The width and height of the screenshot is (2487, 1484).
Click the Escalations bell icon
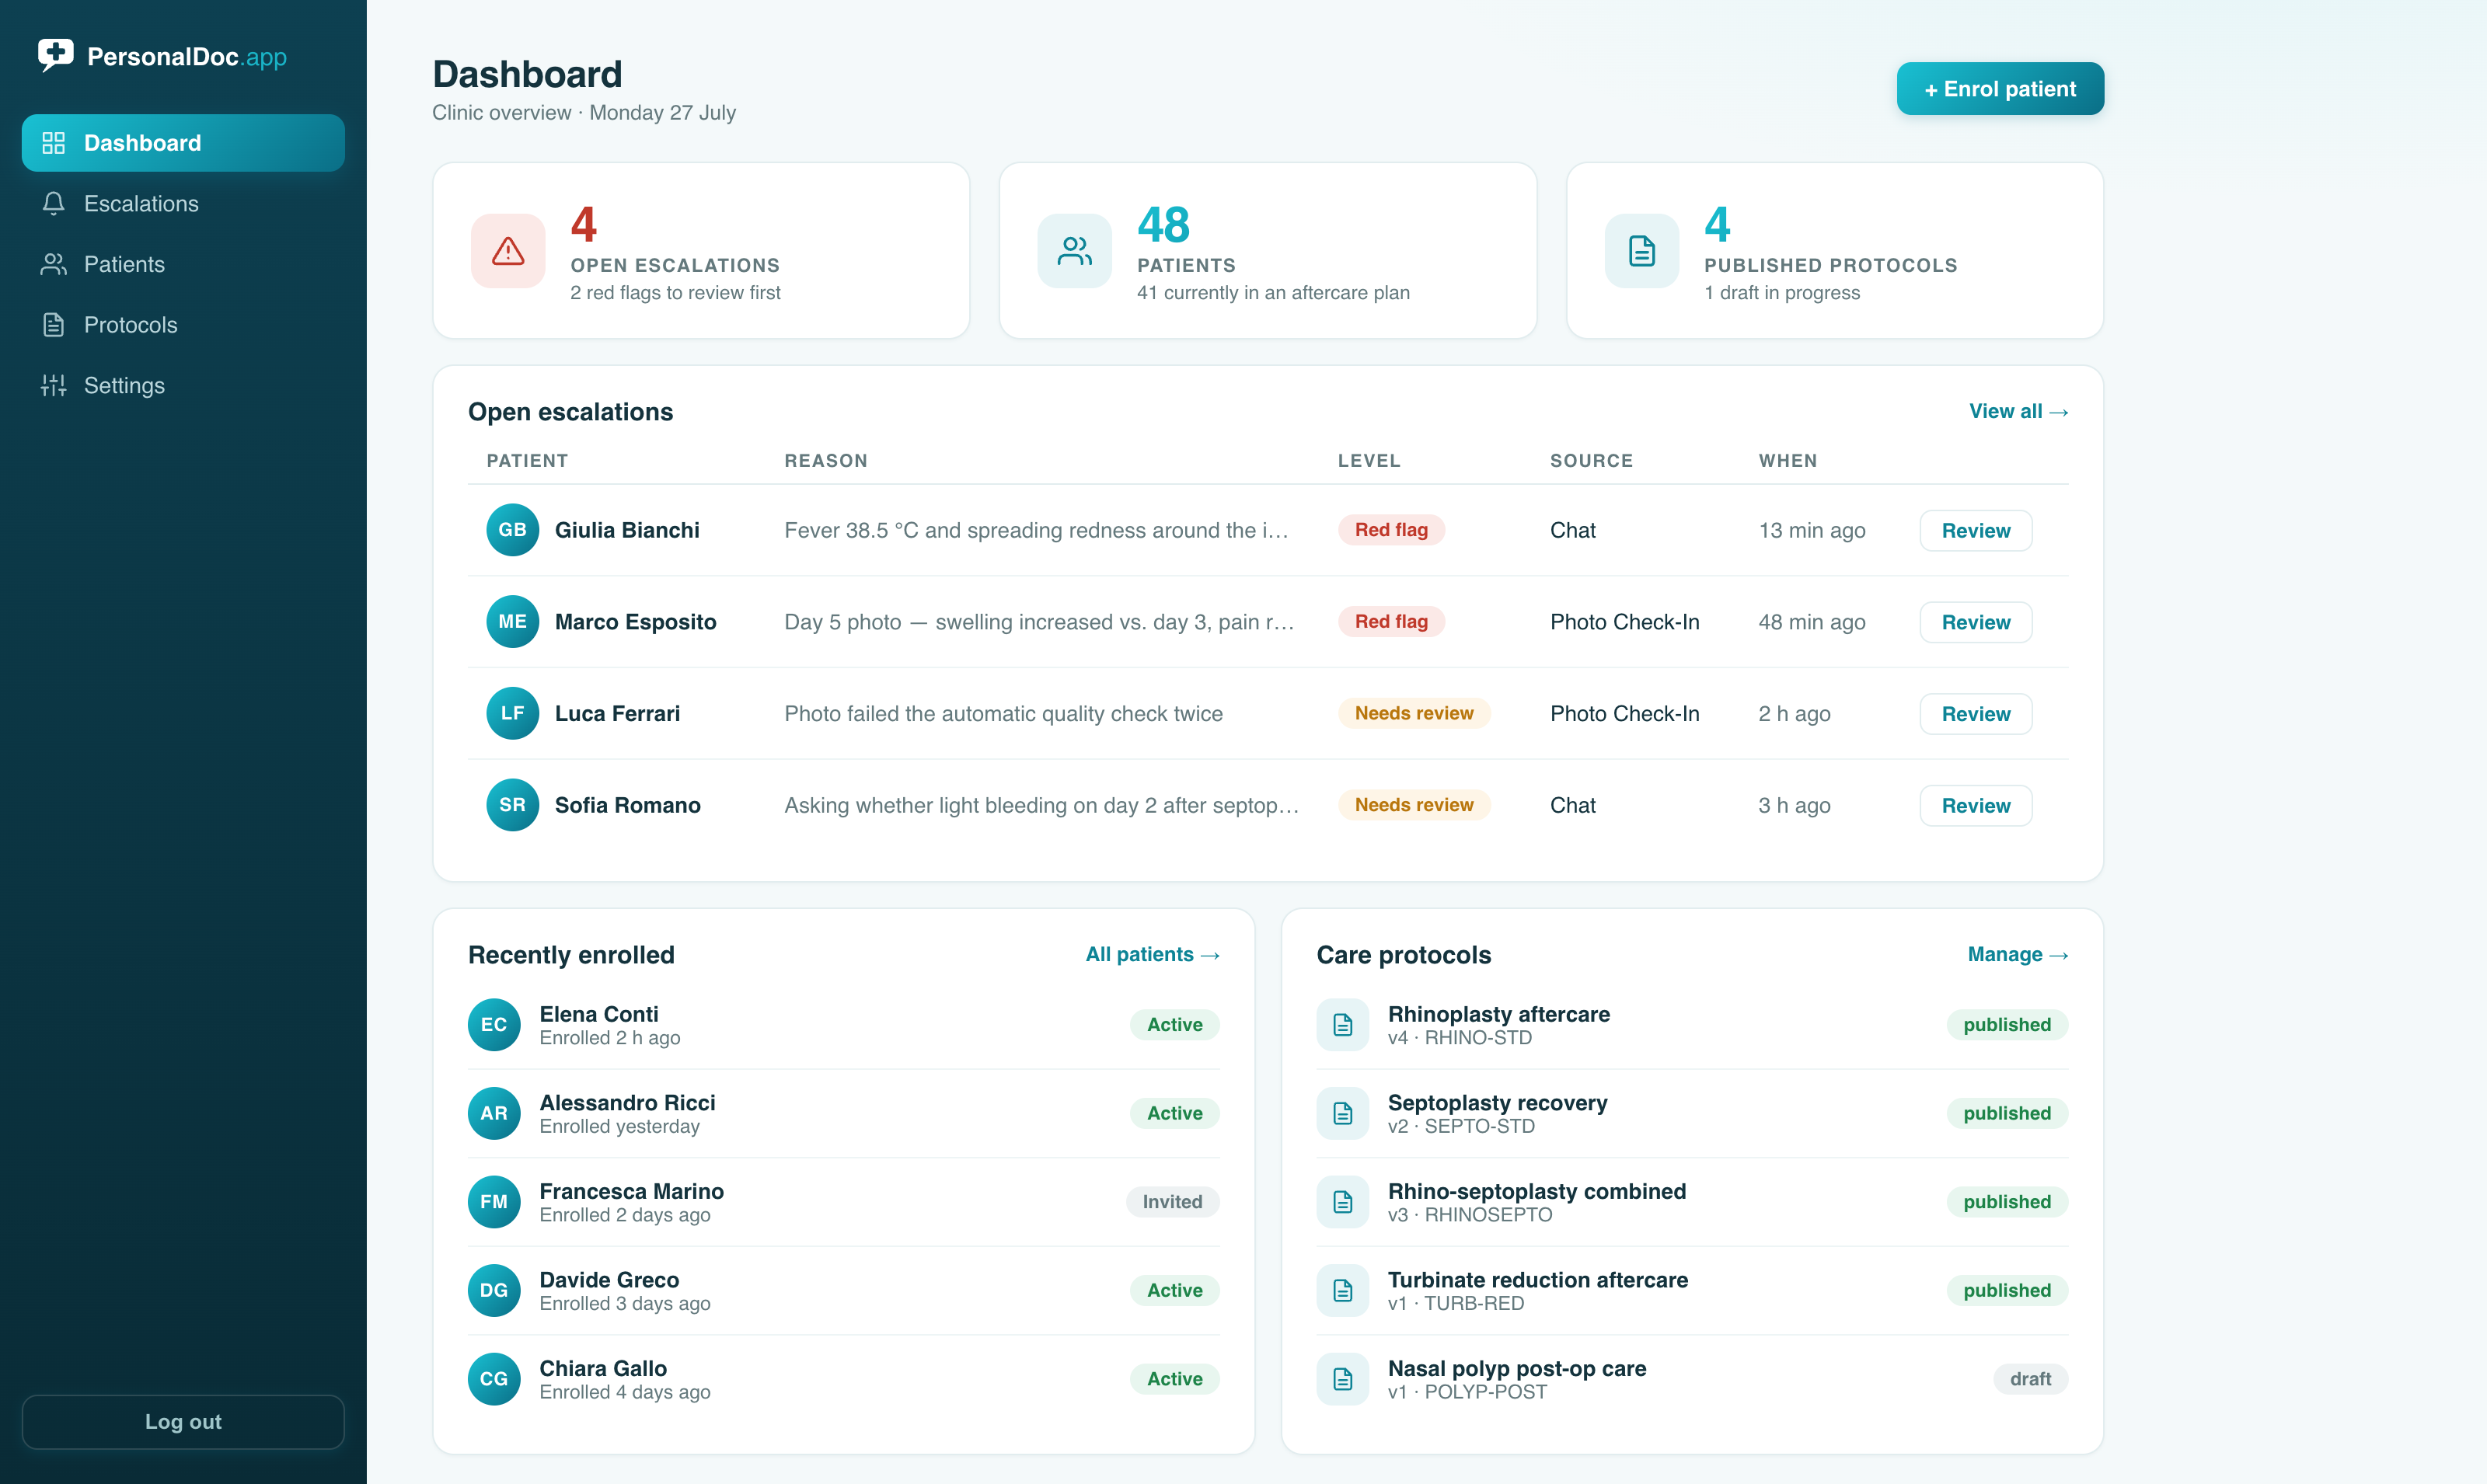click(x=53, y=204)
